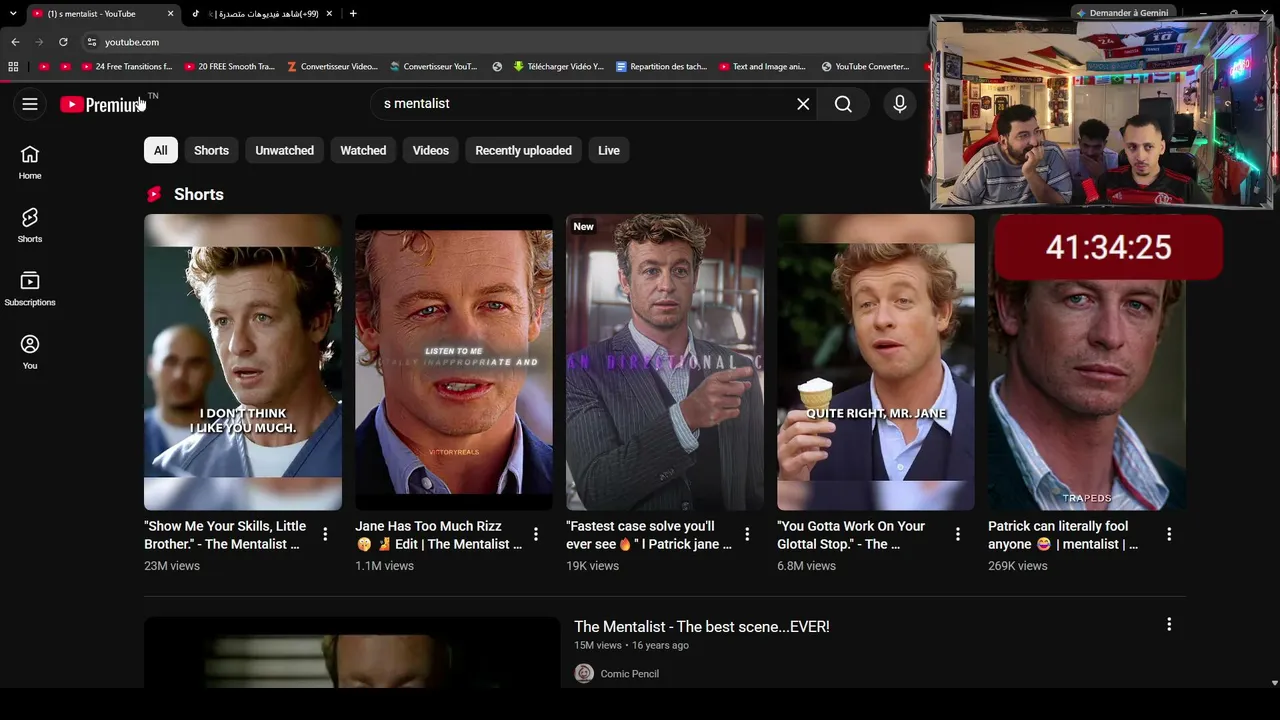Close the "s mentalist - YouTube" tab
Viewport: 1280px width, 720px height.
pyautogui.click(x=170, y=14)
